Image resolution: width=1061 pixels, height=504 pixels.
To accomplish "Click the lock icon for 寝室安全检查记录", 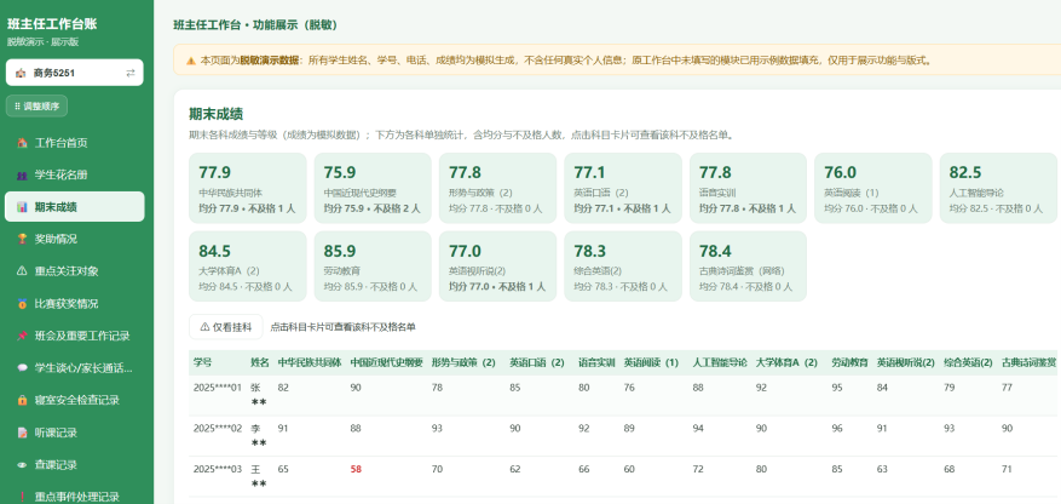I will pos(22,400).
